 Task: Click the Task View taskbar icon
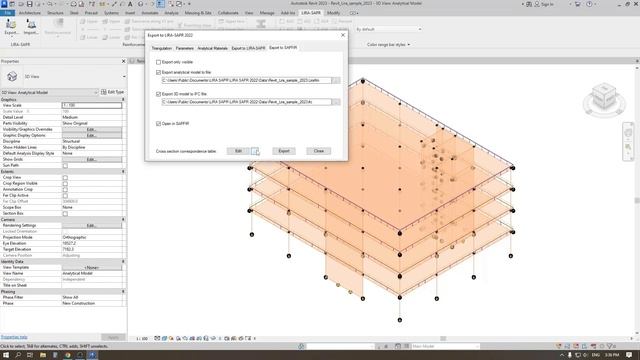[30, 355]
